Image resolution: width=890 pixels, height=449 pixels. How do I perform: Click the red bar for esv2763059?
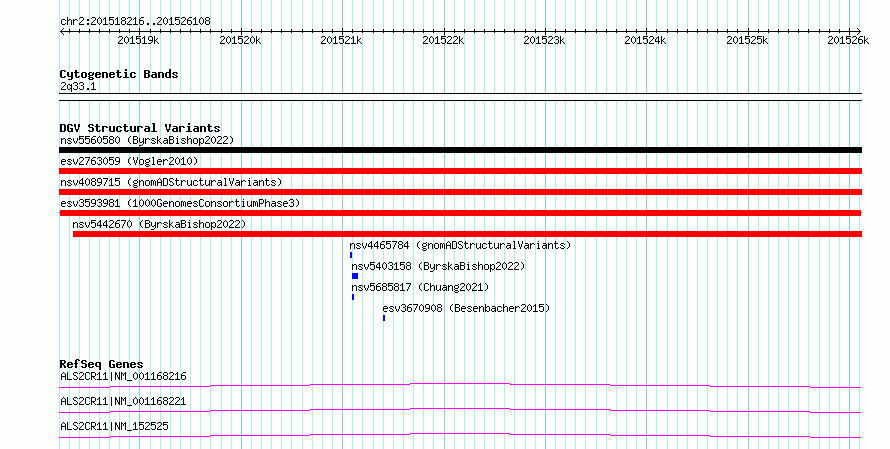pyautogui.click(x=460, y=171)
